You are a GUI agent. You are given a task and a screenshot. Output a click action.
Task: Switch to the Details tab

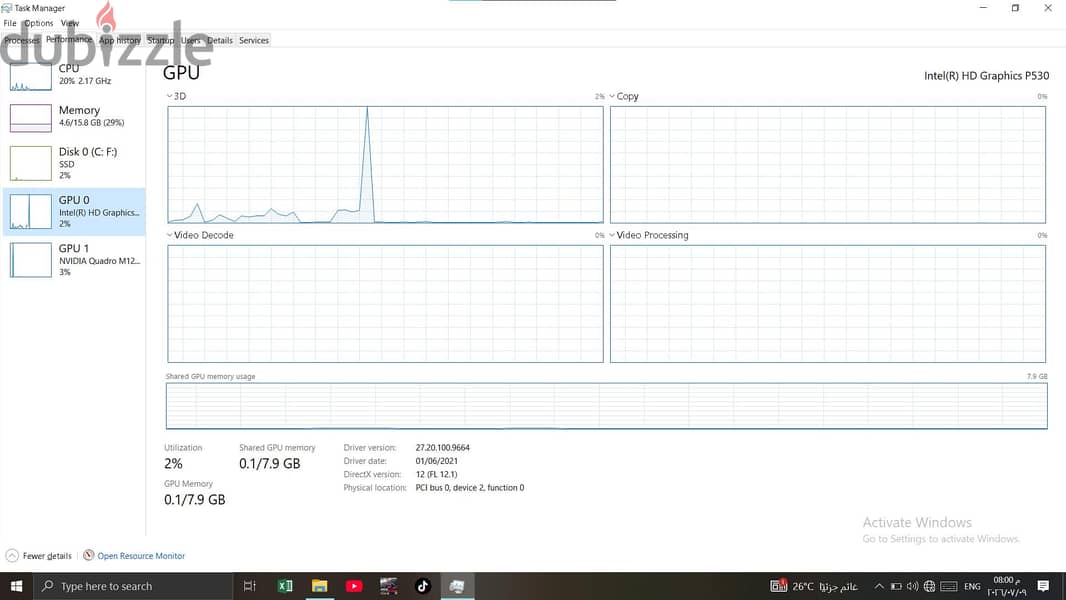pos(220,41)
